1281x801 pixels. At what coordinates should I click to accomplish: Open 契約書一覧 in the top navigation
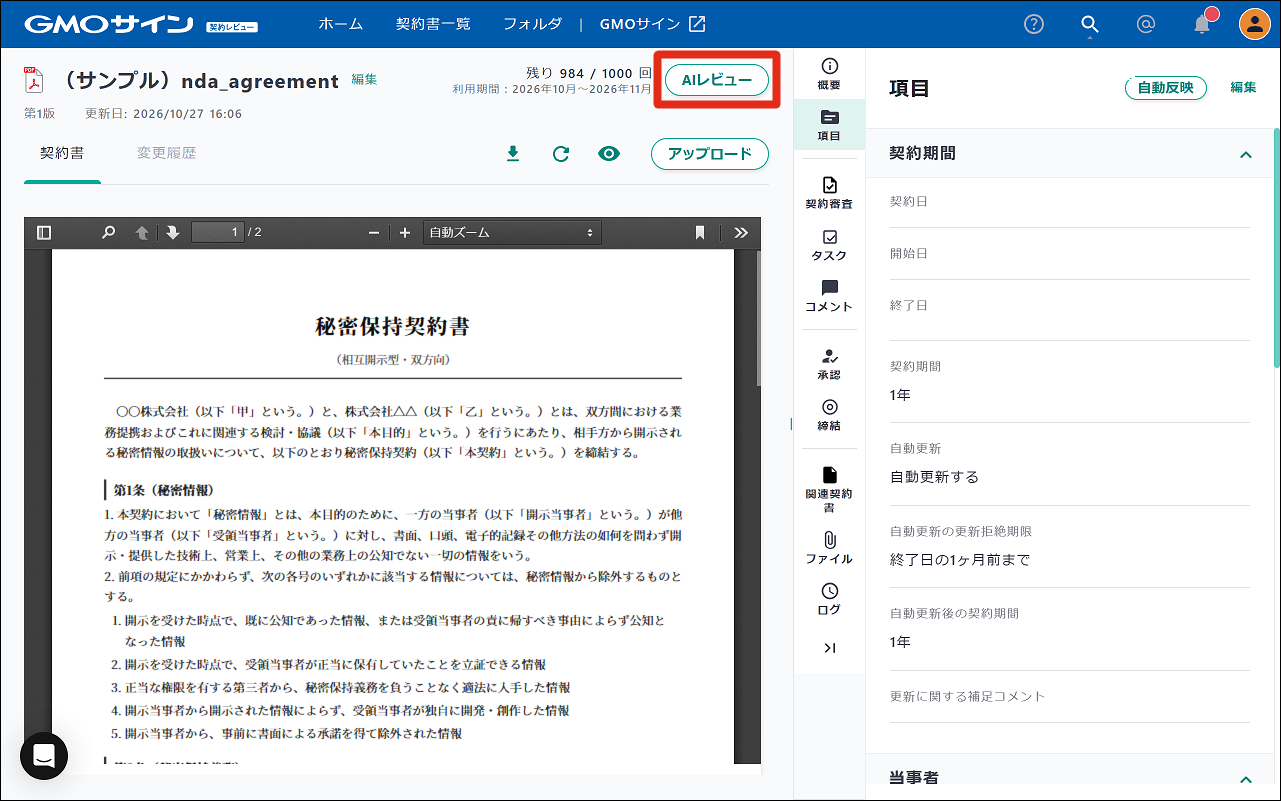(x=433, y=24)
